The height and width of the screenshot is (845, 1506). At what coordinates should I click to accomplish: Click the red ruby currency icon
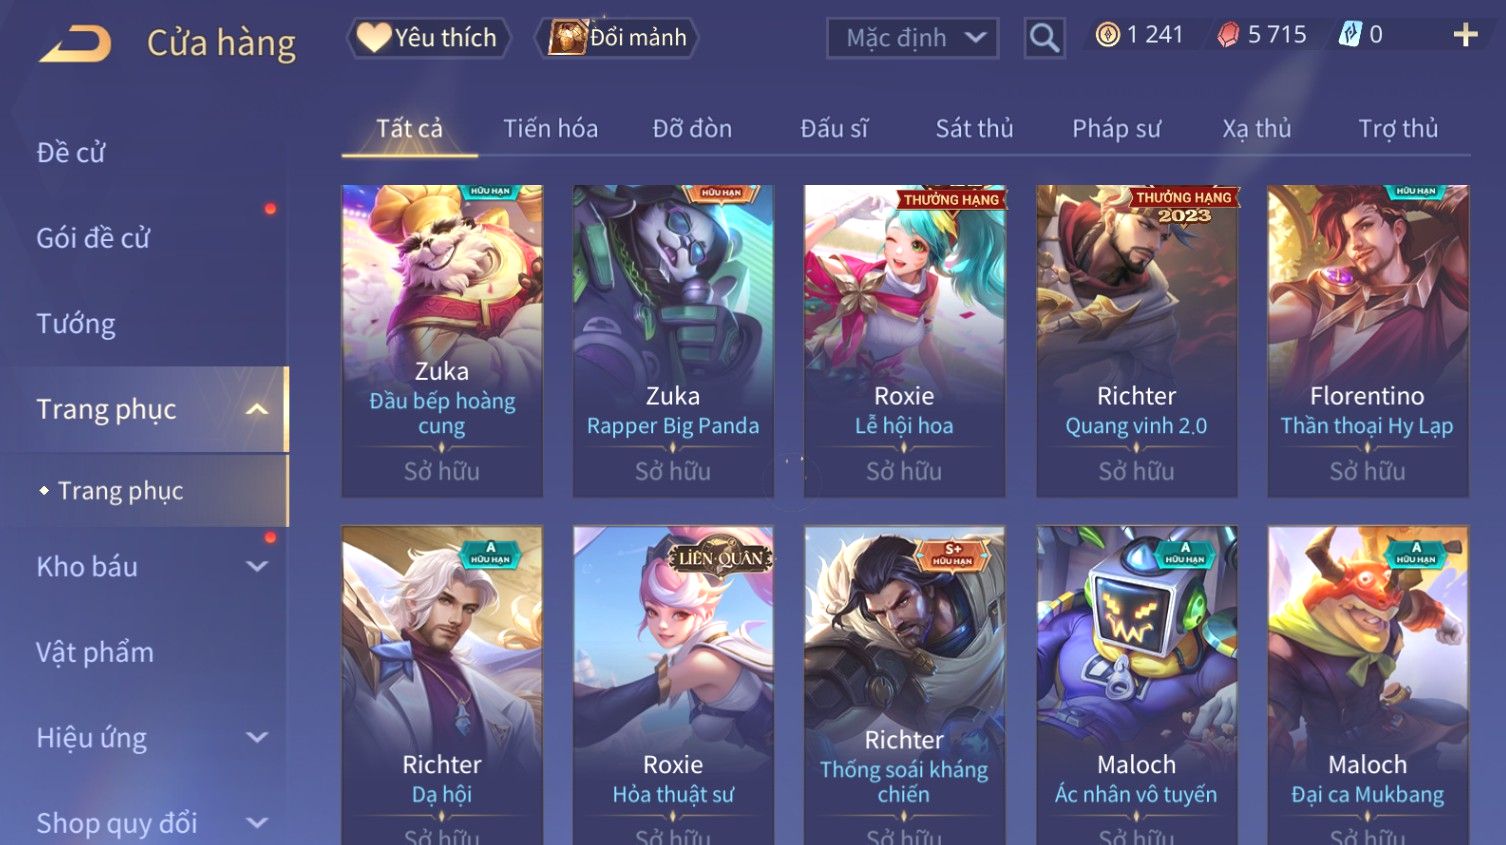coord(1228,35)
